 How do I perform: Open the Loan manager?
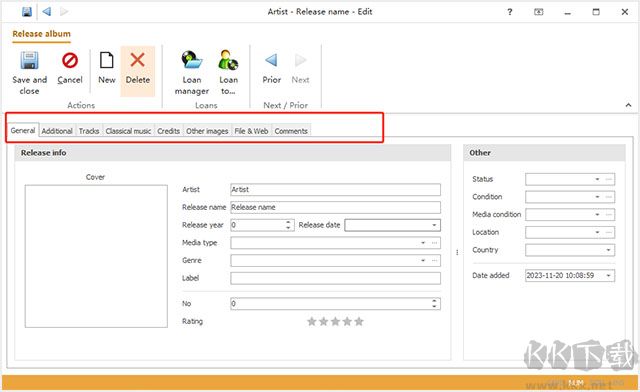point(191,72)
